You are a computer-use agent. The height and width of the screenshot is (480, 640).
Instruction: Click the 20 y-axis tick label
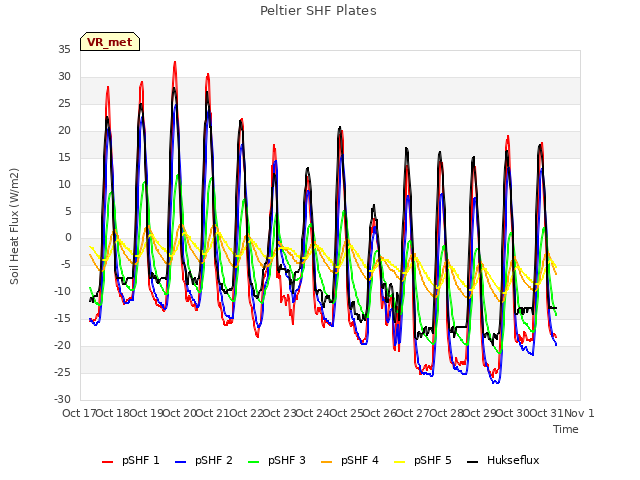(64, 131)
